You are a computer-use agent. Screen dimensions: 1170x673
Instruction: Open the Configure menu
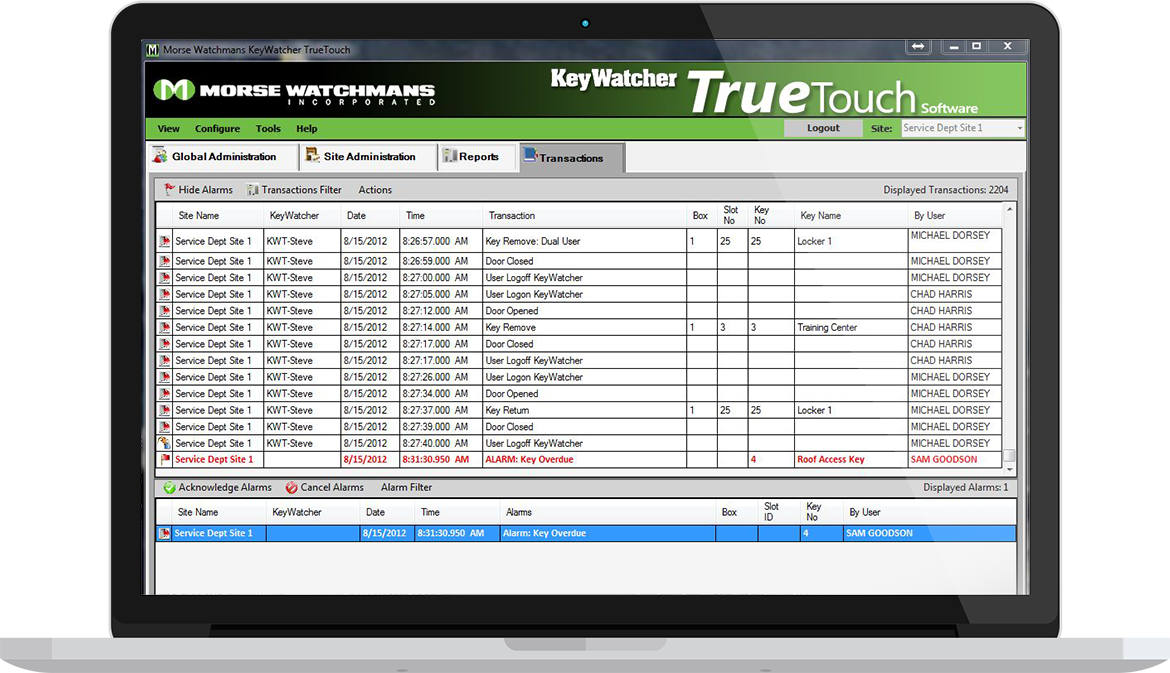pos(217,128)
